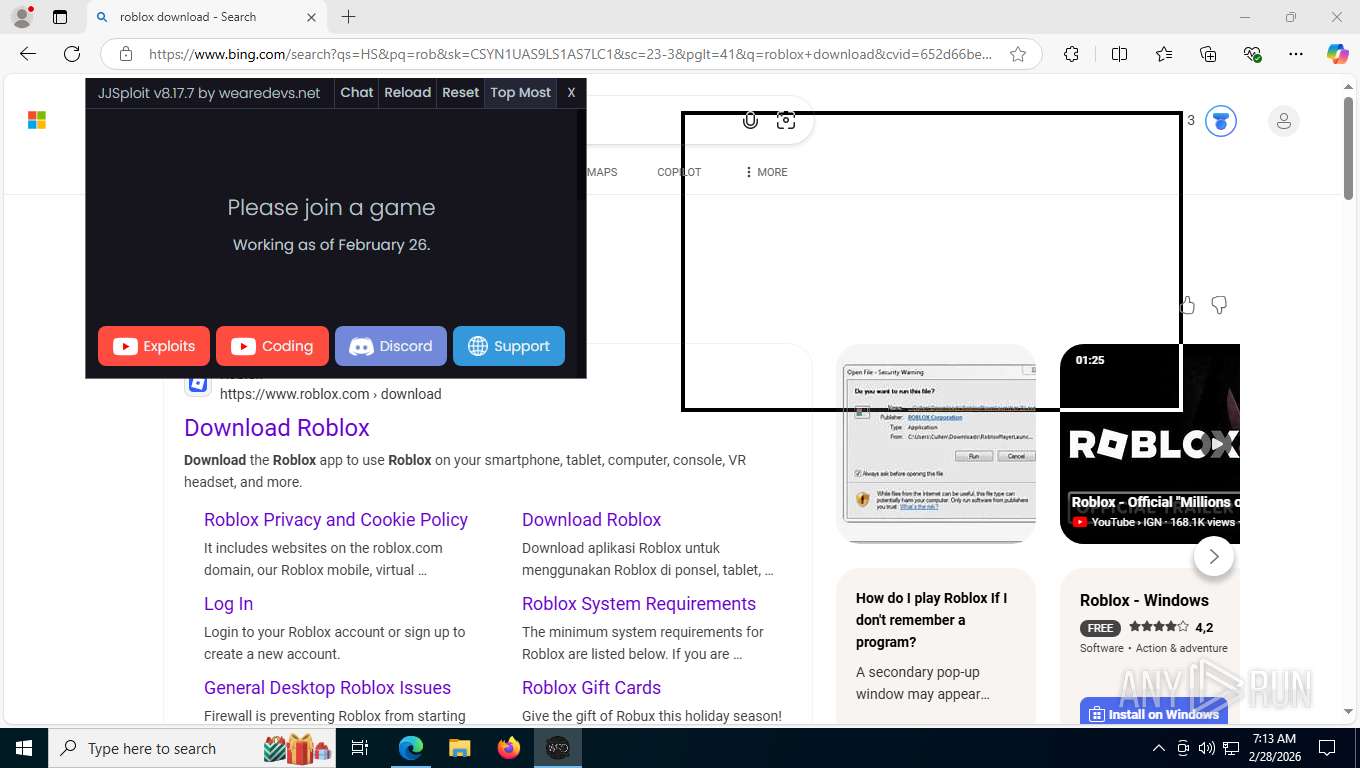Switch to Bing COPILOT tab
The image size is (1360, 768).
(679, 172)
